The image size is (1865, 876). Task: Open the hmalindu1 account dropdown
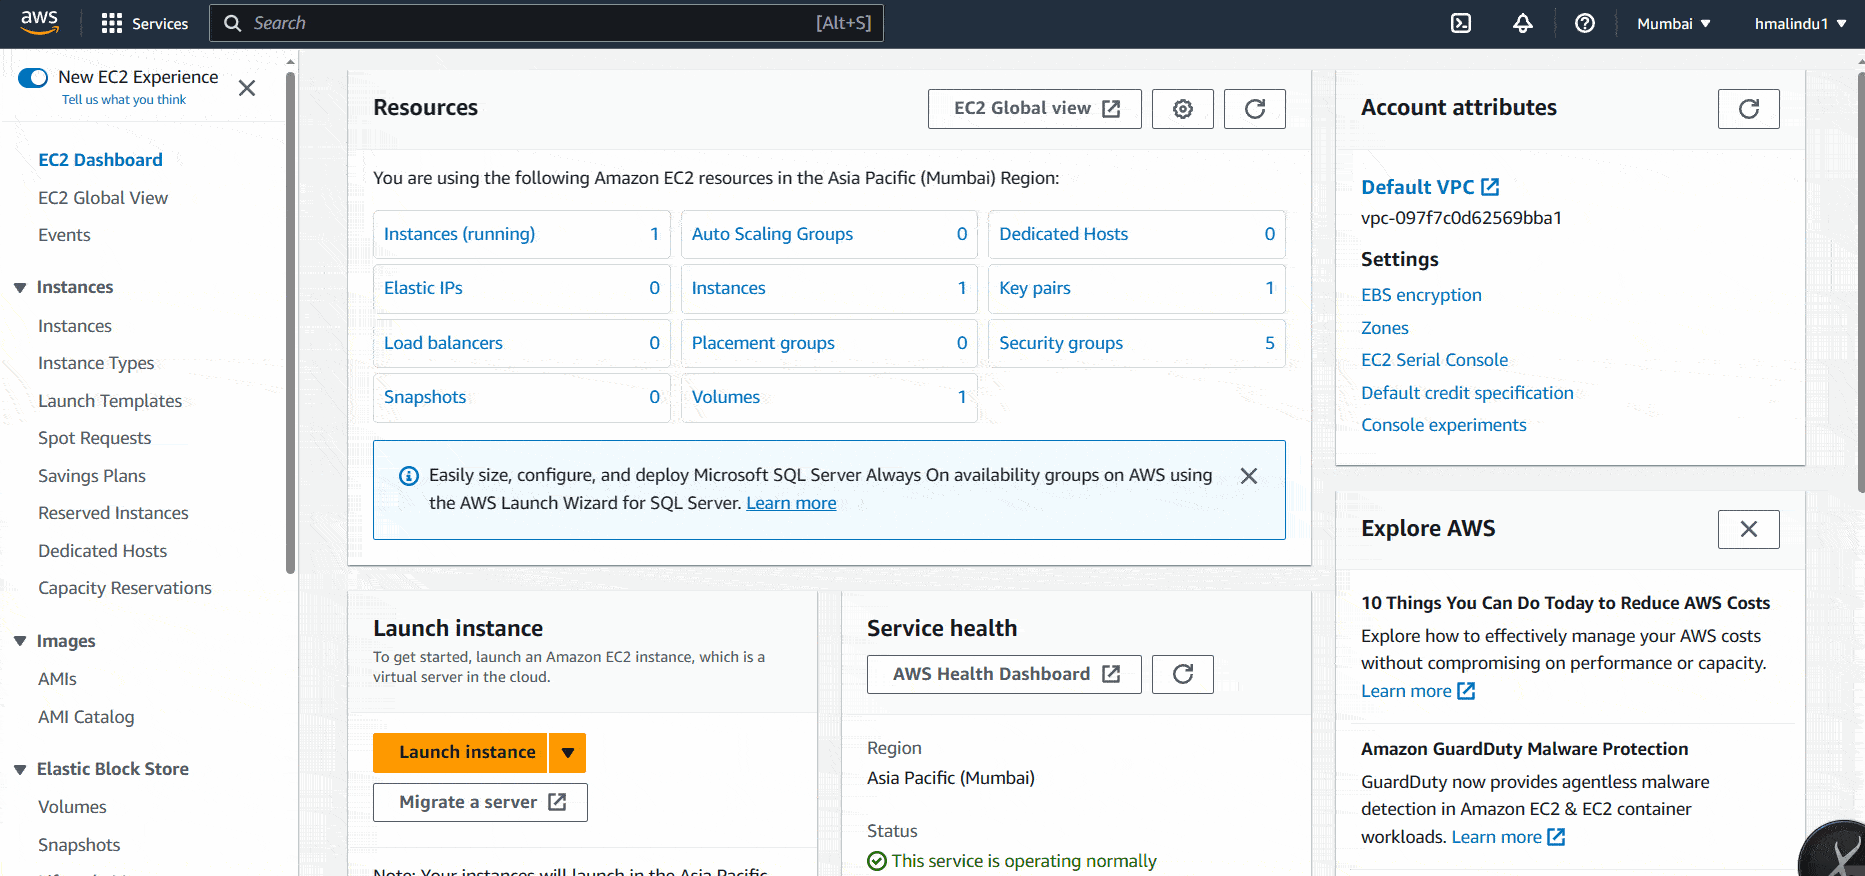point(1800,23)
